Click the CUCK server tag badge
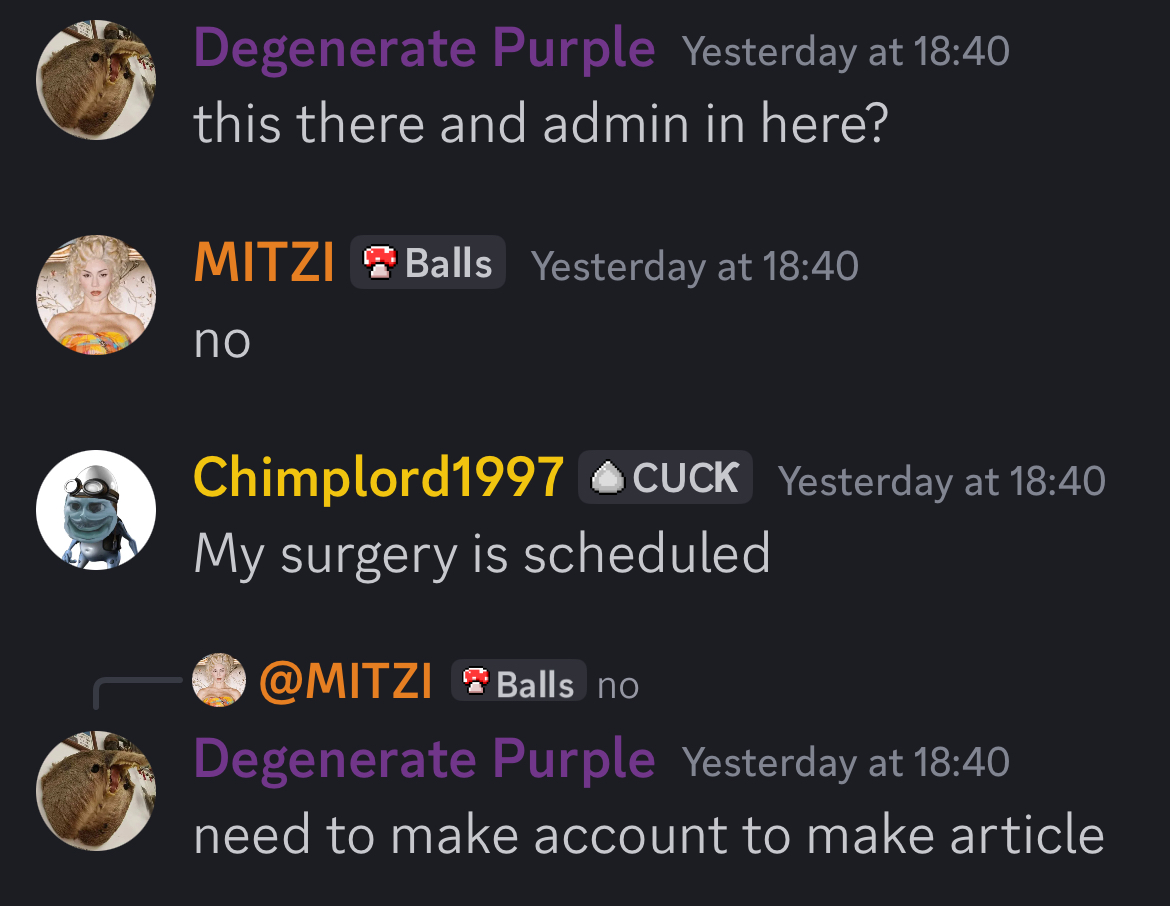Image resolution: width=1170 pixels, height=906 pixels. click(665, 478)
